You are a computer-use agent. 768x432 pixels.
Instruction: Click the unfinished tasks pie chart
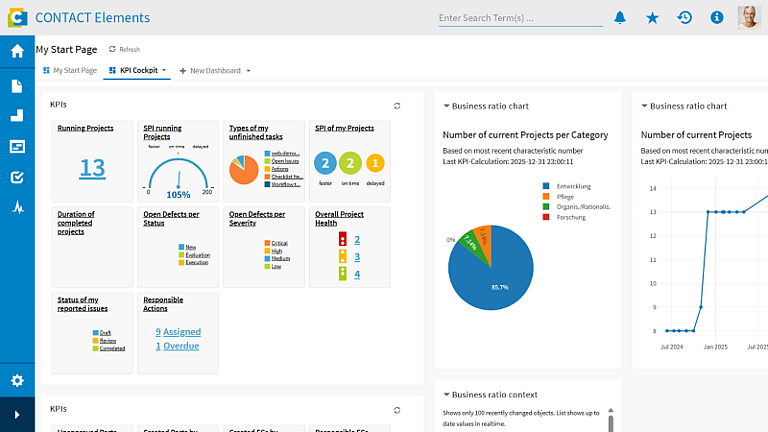coord(244,169)
